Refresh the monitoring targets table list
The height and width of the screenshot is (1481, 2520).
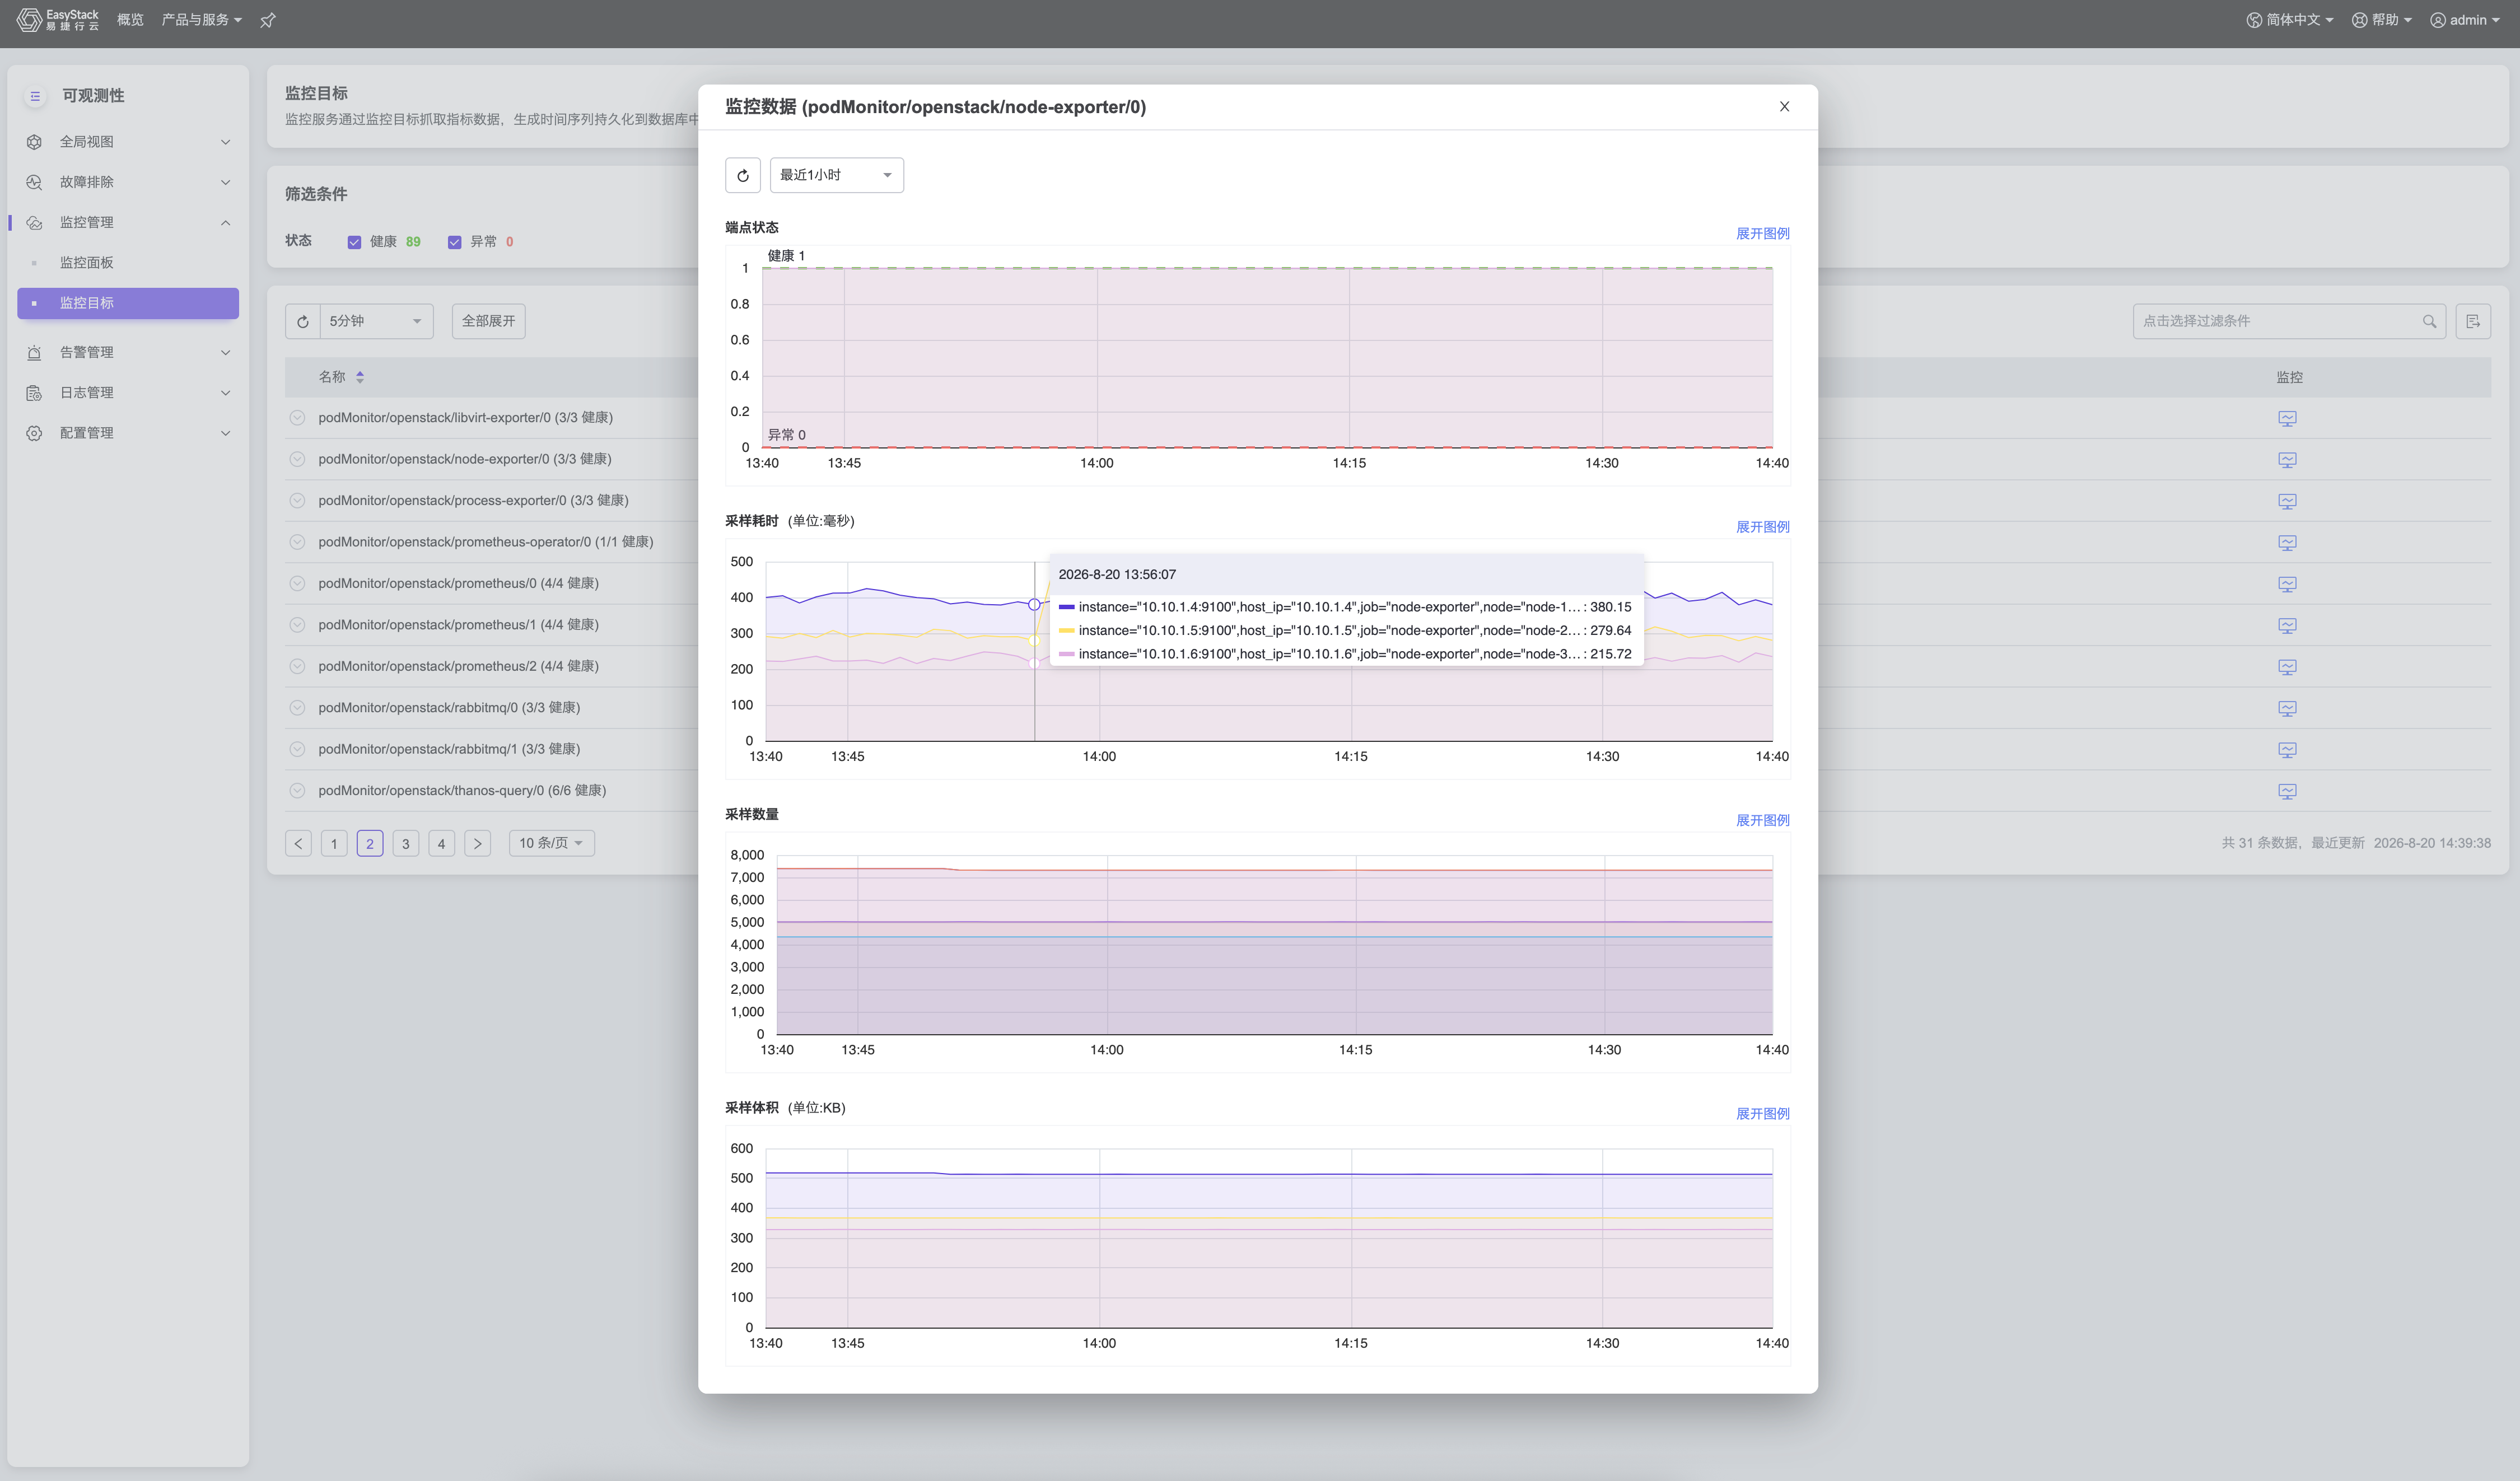pos(303,321)
